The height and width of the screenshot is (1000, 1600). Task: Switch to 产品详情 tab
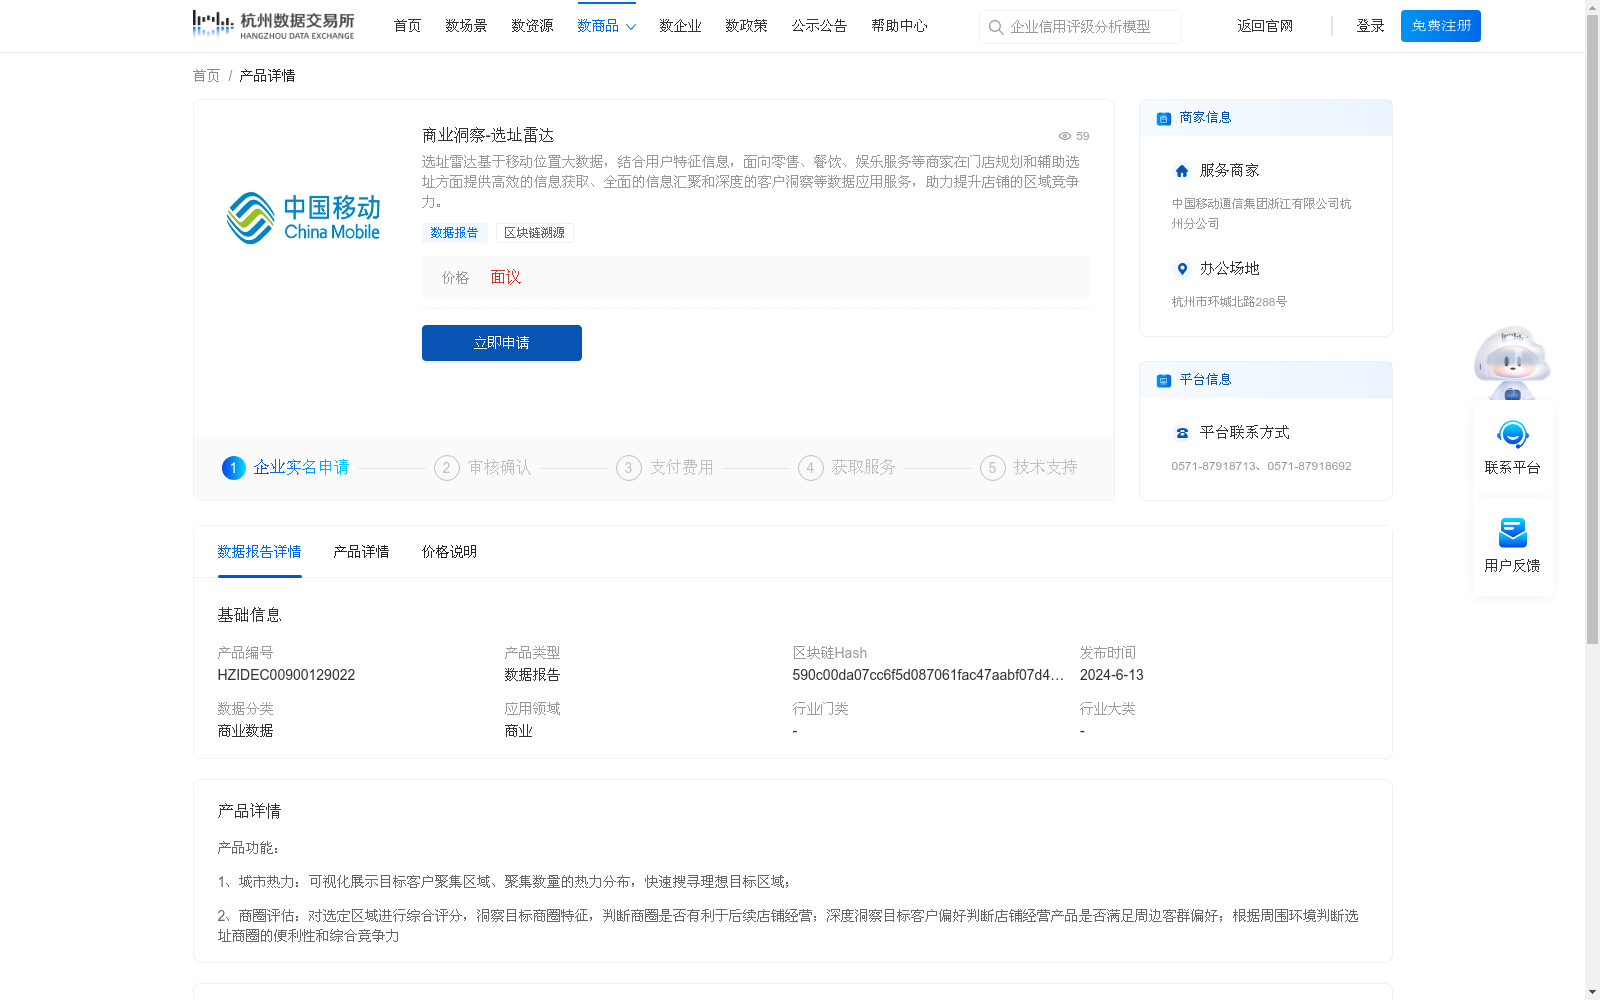[x=361, y=552]
